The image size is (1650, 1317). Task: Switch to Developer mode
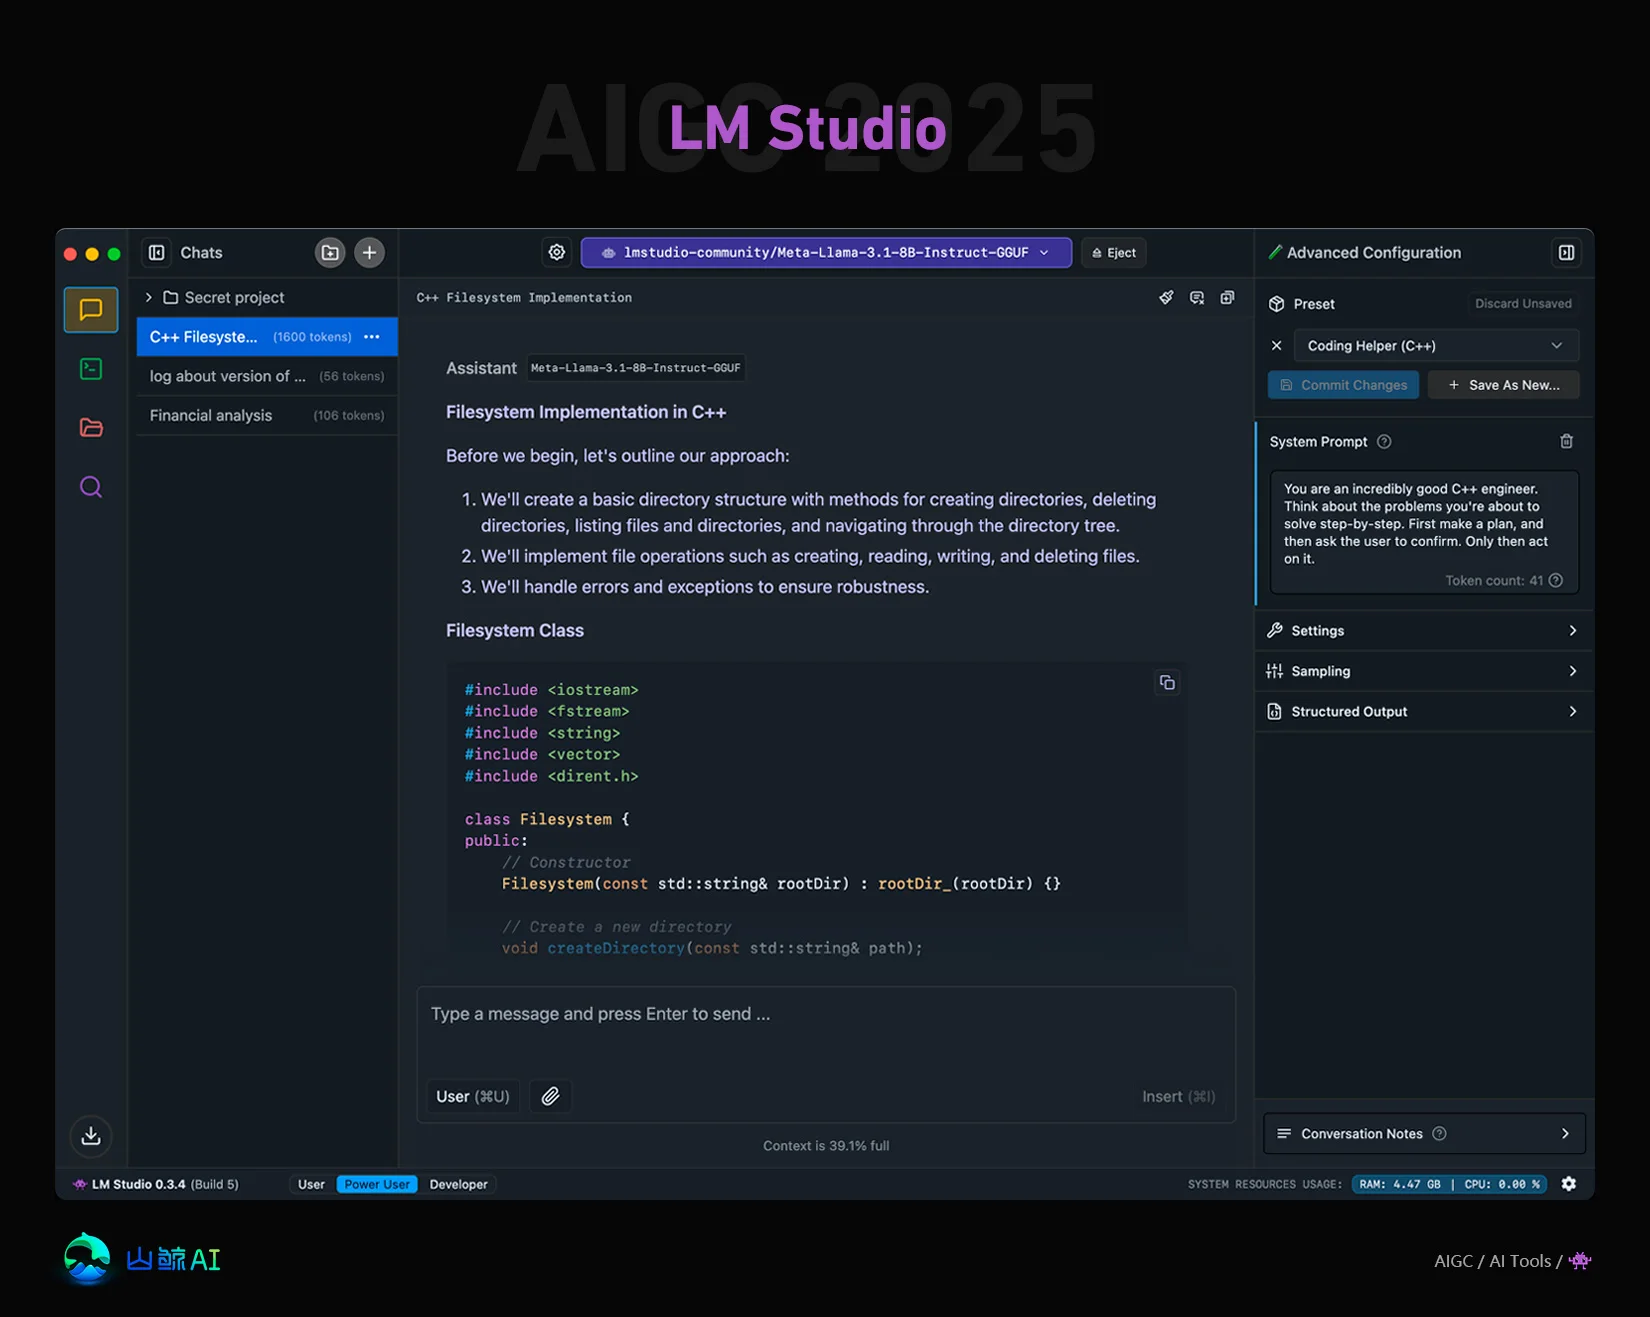[459, 1184]
